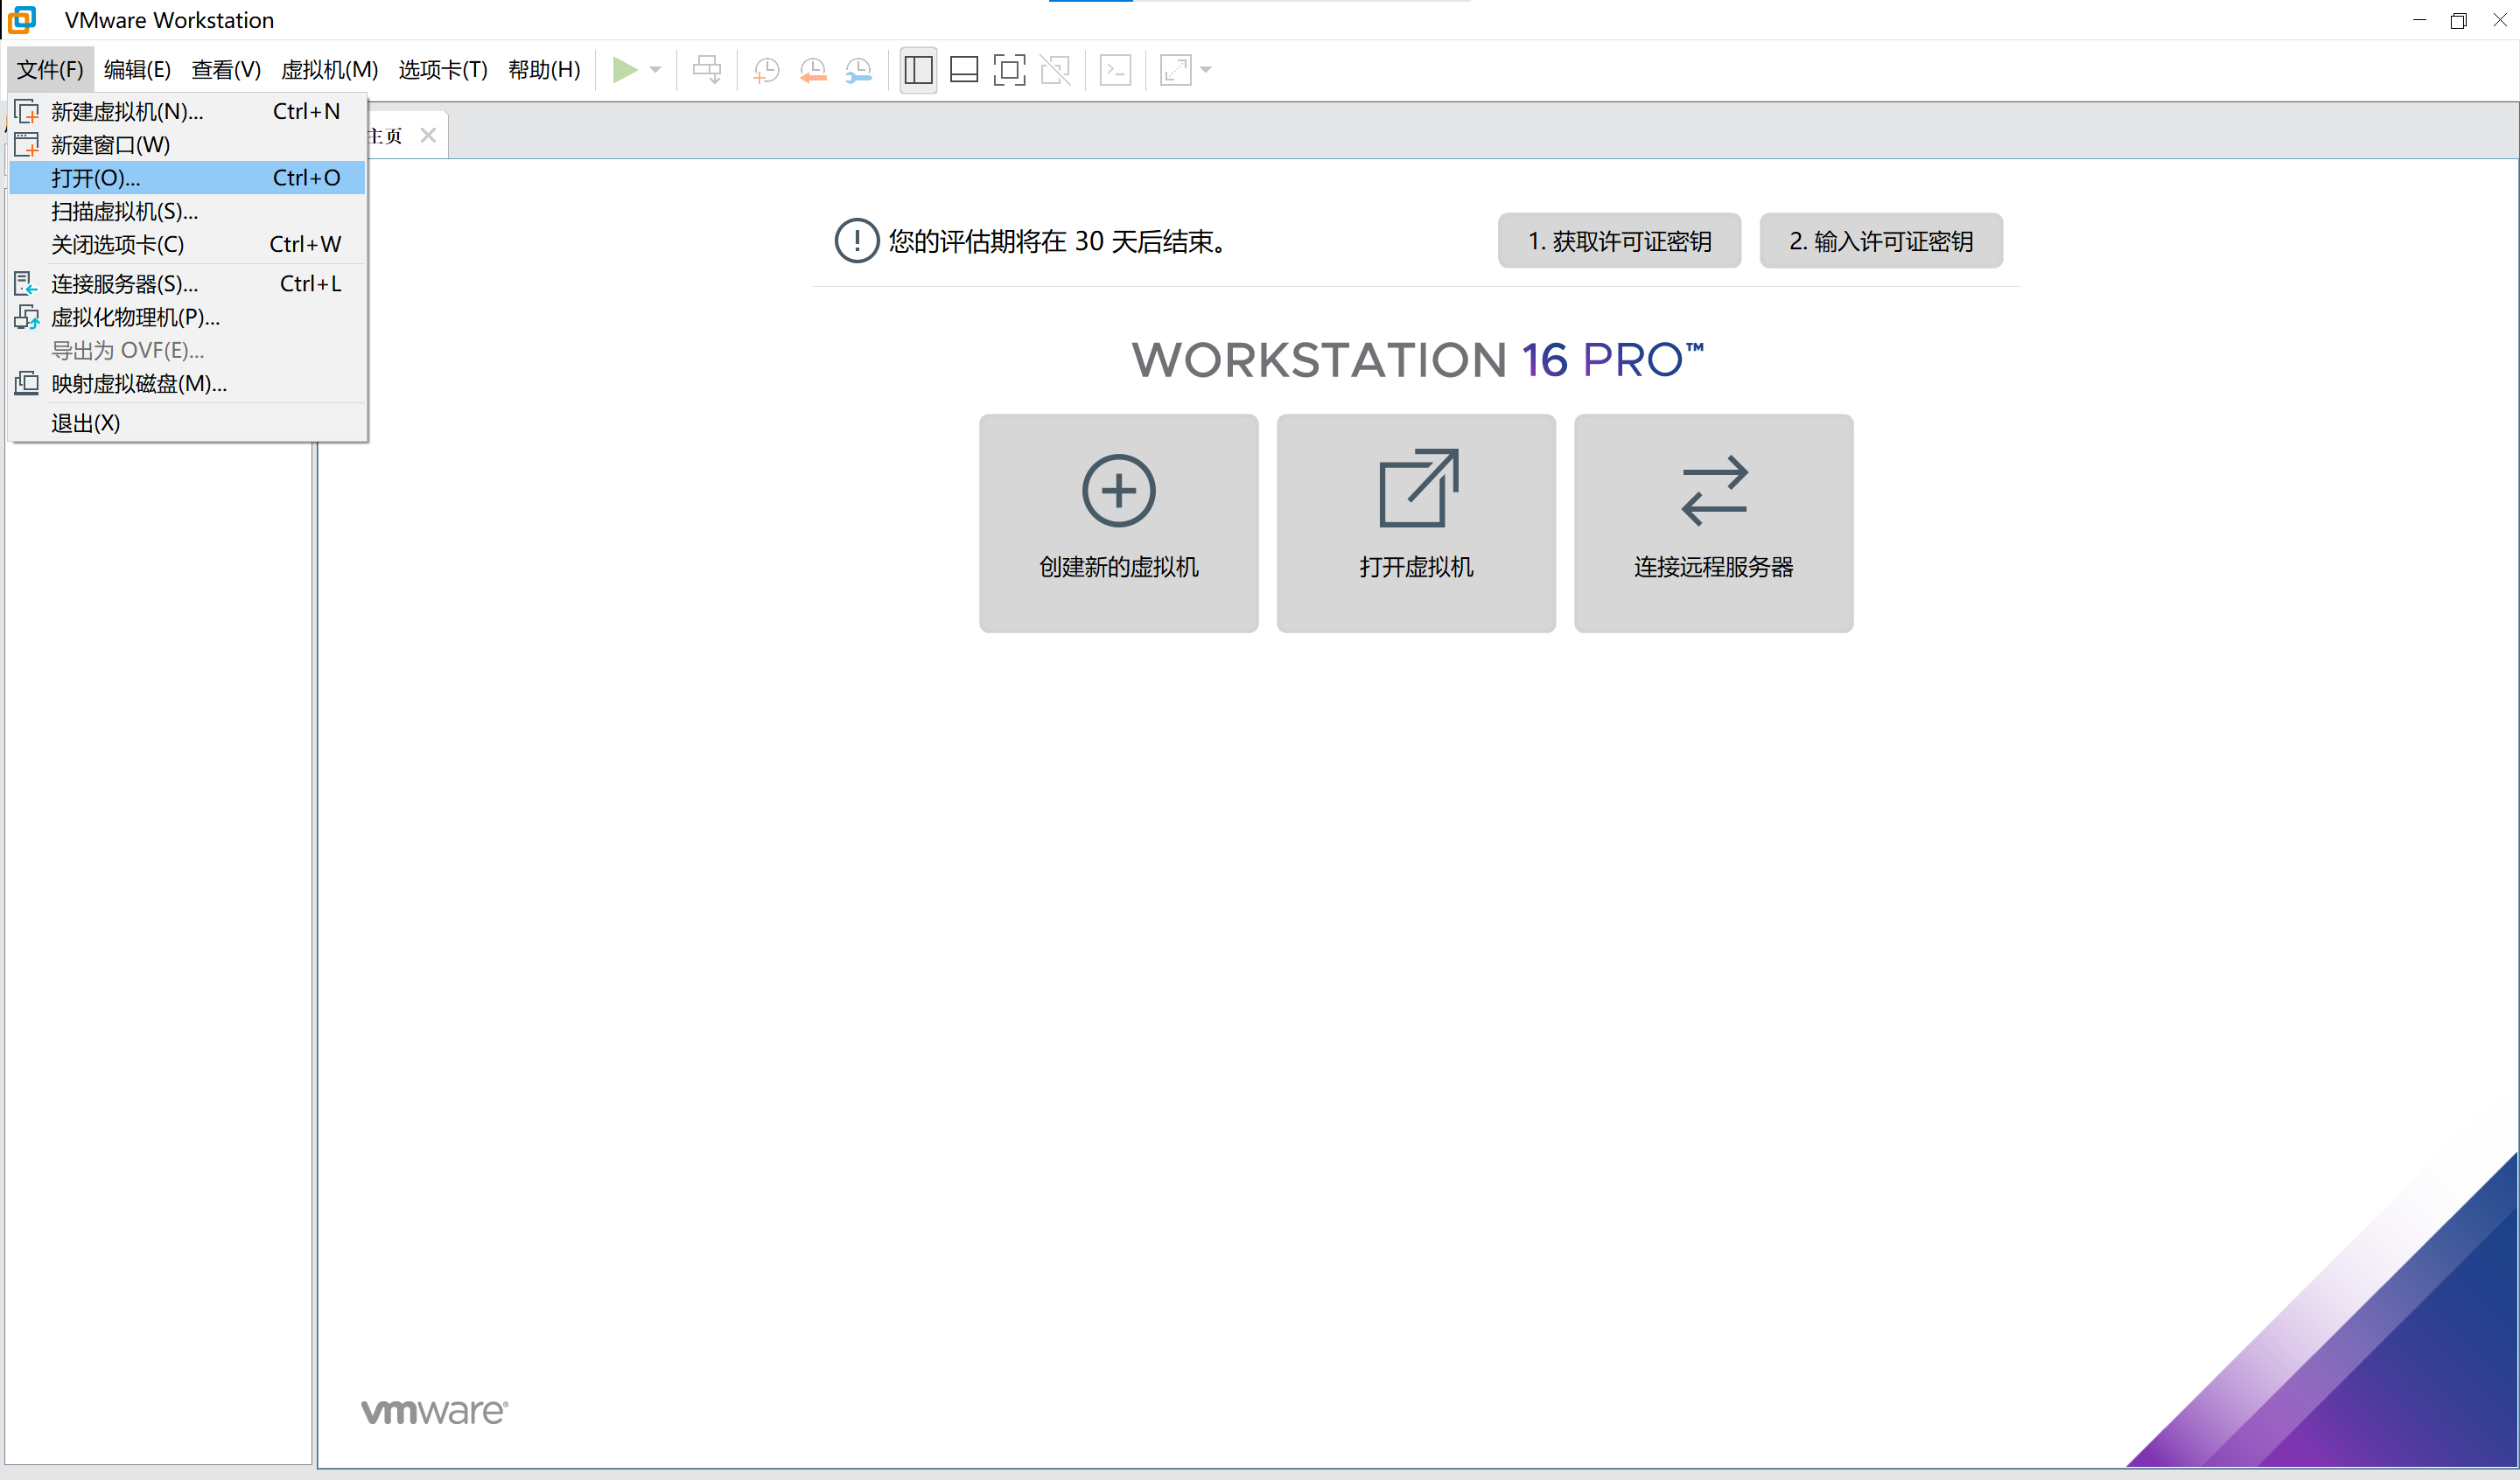This screenshot has width=2520, height=1480.
Task: Open the 文件(F) menu
Action: point(50,70)
